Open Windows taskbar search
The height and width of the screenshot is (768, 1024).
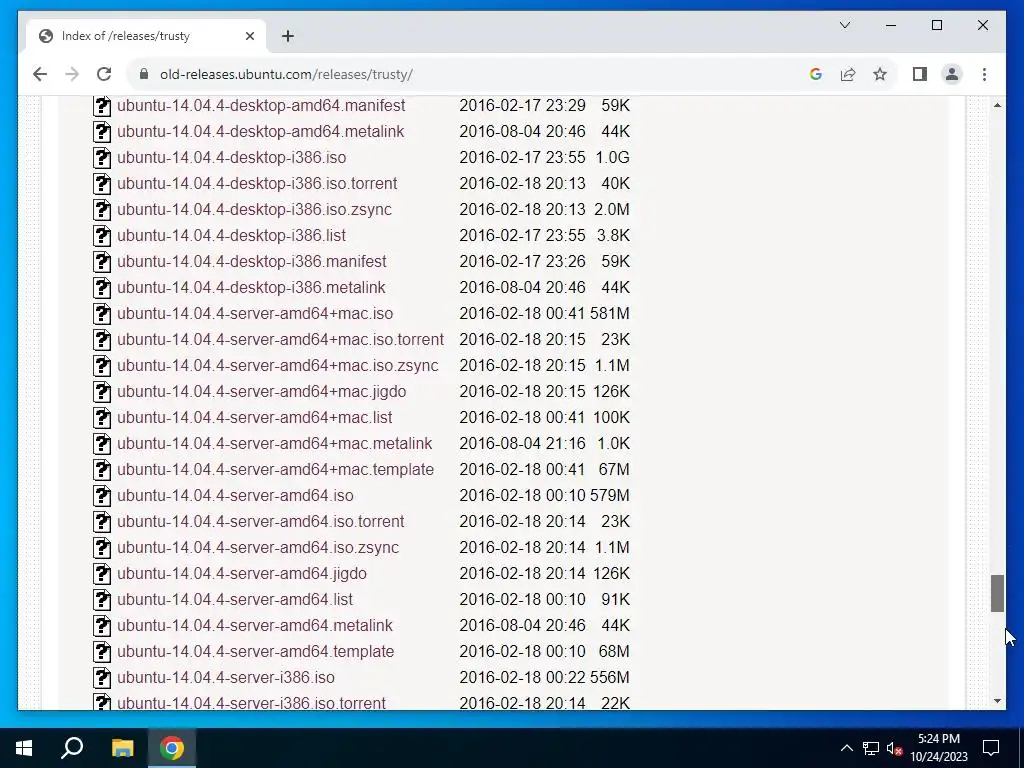coord(72,748)
